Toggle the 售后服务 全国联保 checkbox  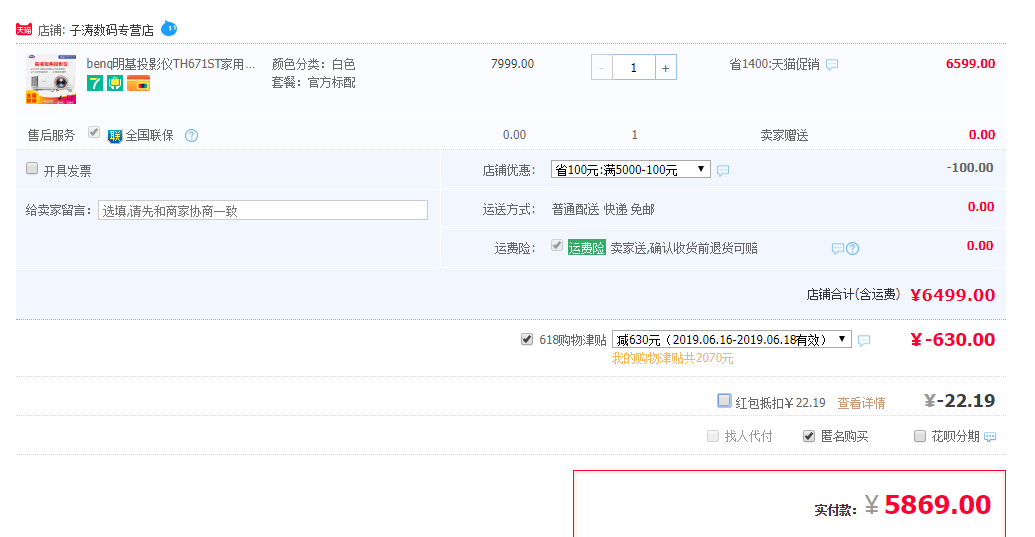pyautogui.click(x=94, y=133)
